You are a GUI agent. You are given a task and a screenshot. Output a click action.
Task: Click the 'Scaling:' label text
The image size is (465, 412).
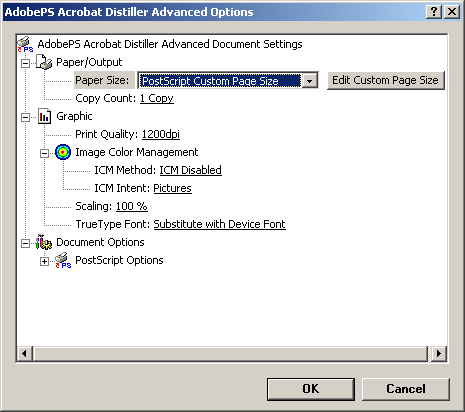click(94, 206)
